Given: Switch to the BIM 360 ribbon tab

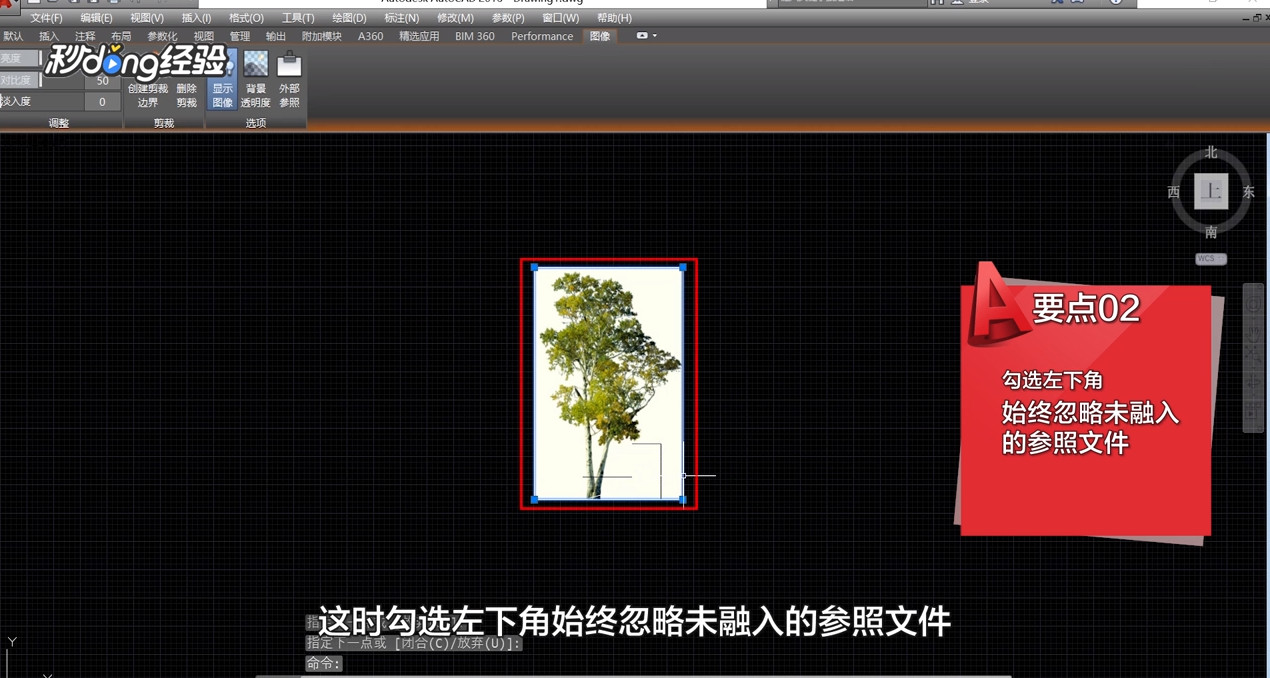Looking at the screenshot, I should (475, 36).
